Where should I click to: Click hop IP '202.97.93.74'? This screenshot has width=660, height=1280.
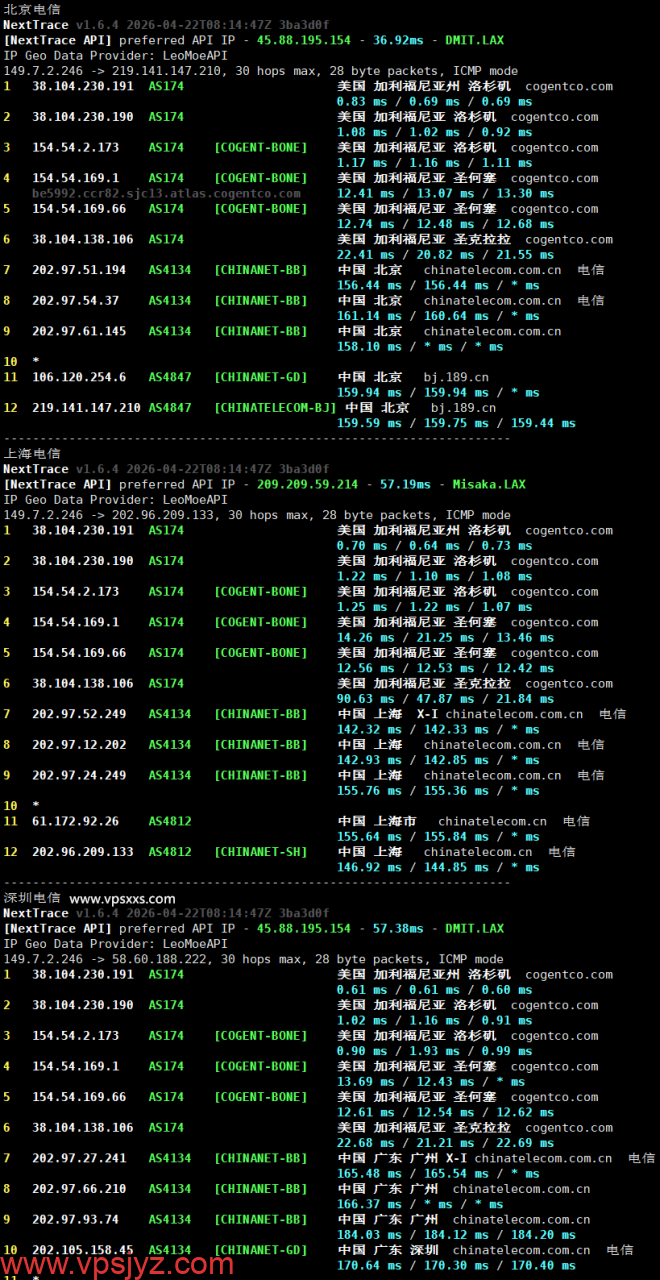75,1219
